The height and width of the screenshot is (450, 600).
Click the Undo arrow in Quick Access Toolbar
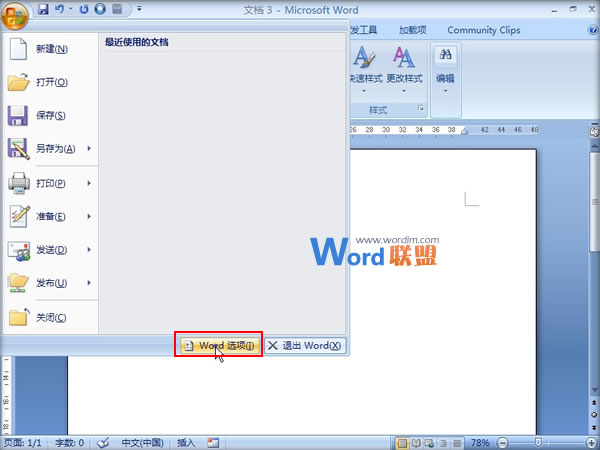(59, 9)
